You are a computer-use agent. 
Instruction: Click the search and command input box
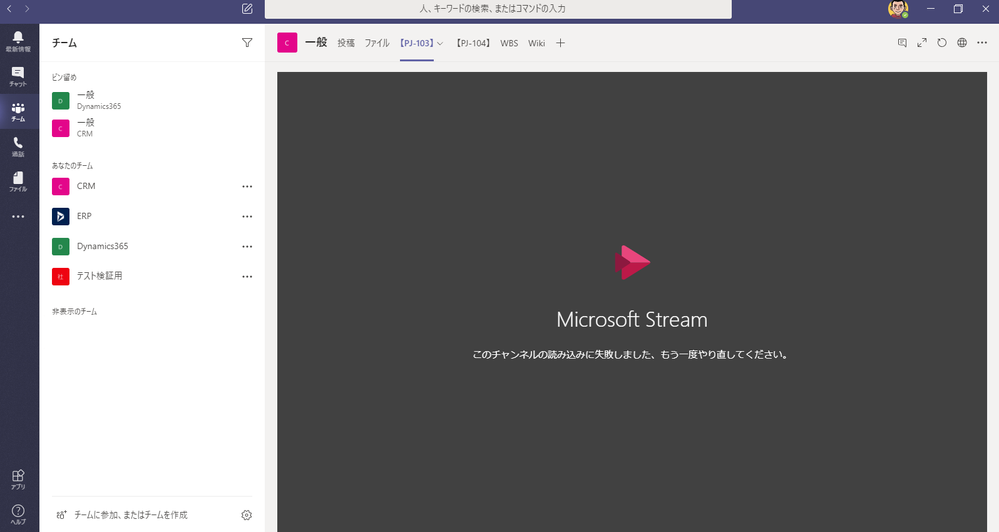pos(498,9)
